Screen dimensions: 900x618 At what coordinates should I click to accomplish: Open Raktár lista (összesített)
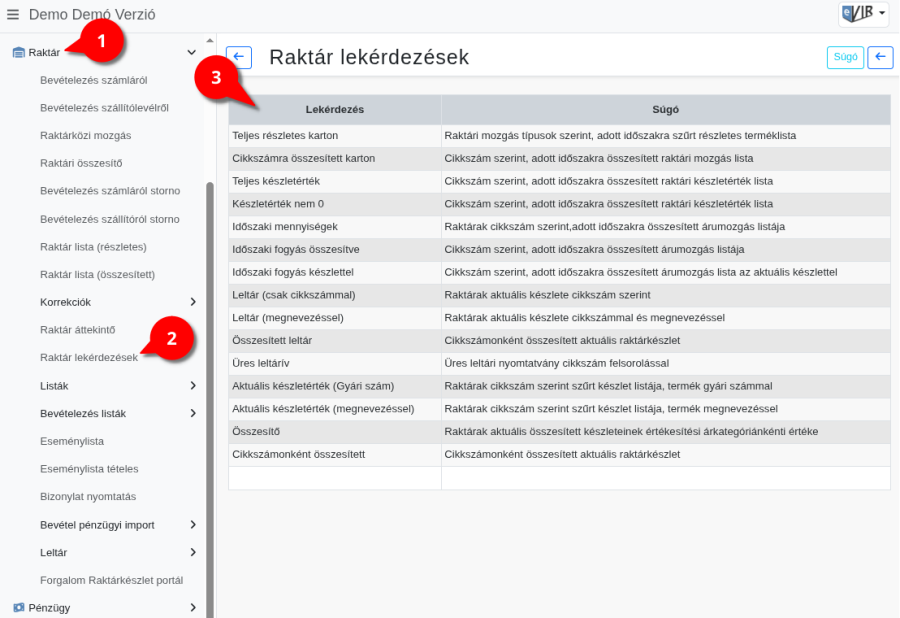click(x=98, y=274)
